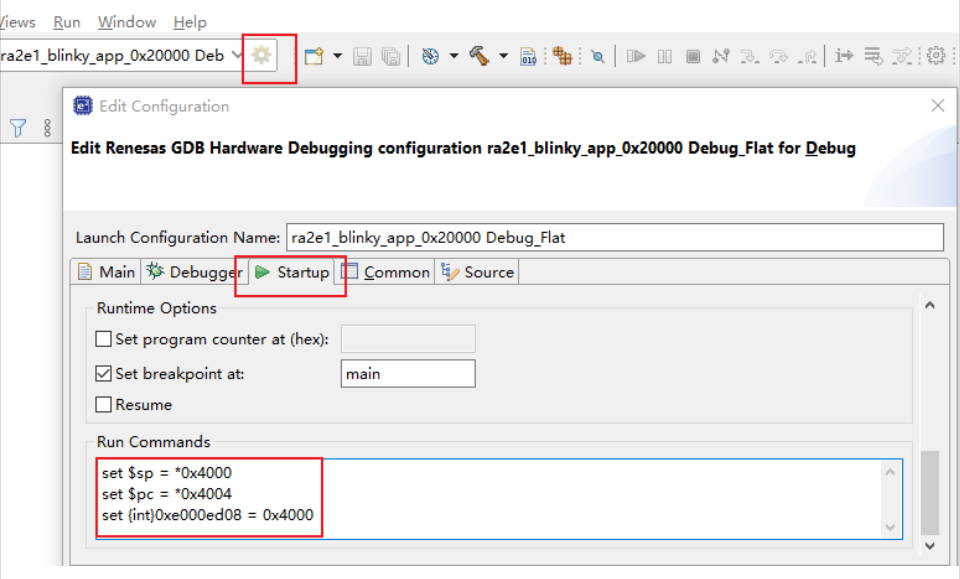
Task: Click the filter funnel icon in left panel
Action: pyautogui.click(x=18, y=128)
